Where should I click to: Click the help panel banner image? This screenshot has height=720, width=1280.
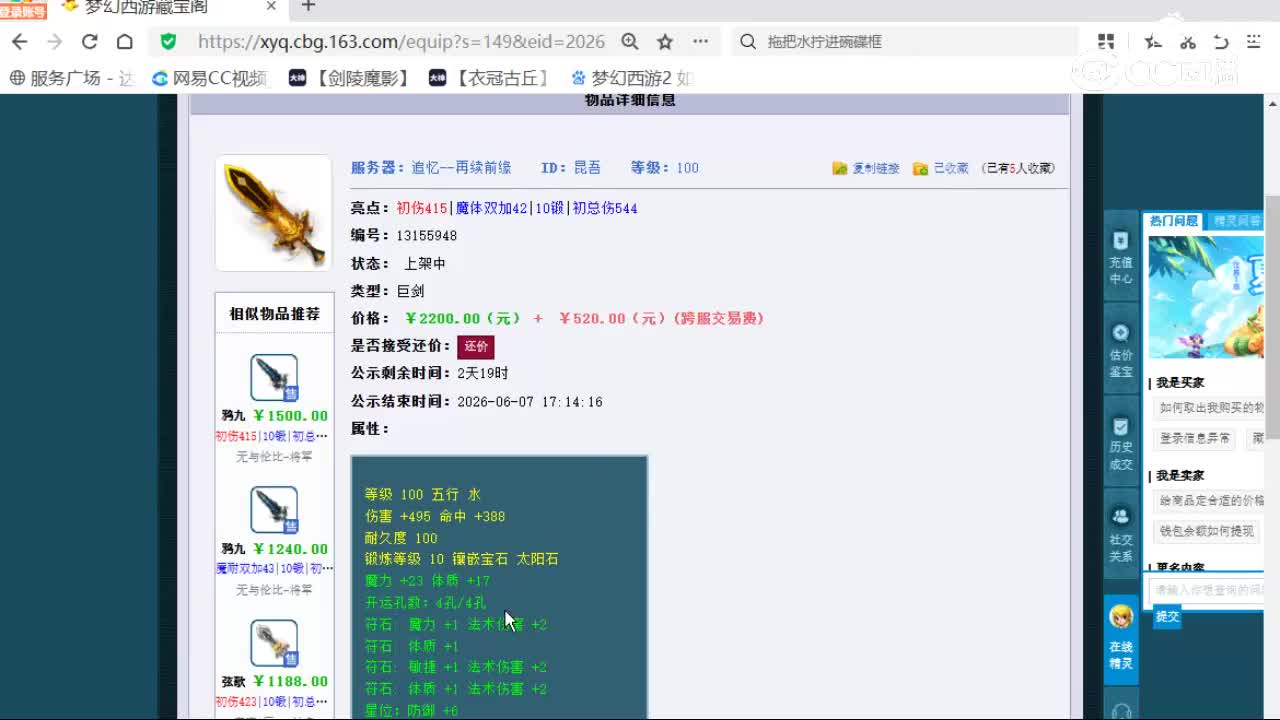1205,296
